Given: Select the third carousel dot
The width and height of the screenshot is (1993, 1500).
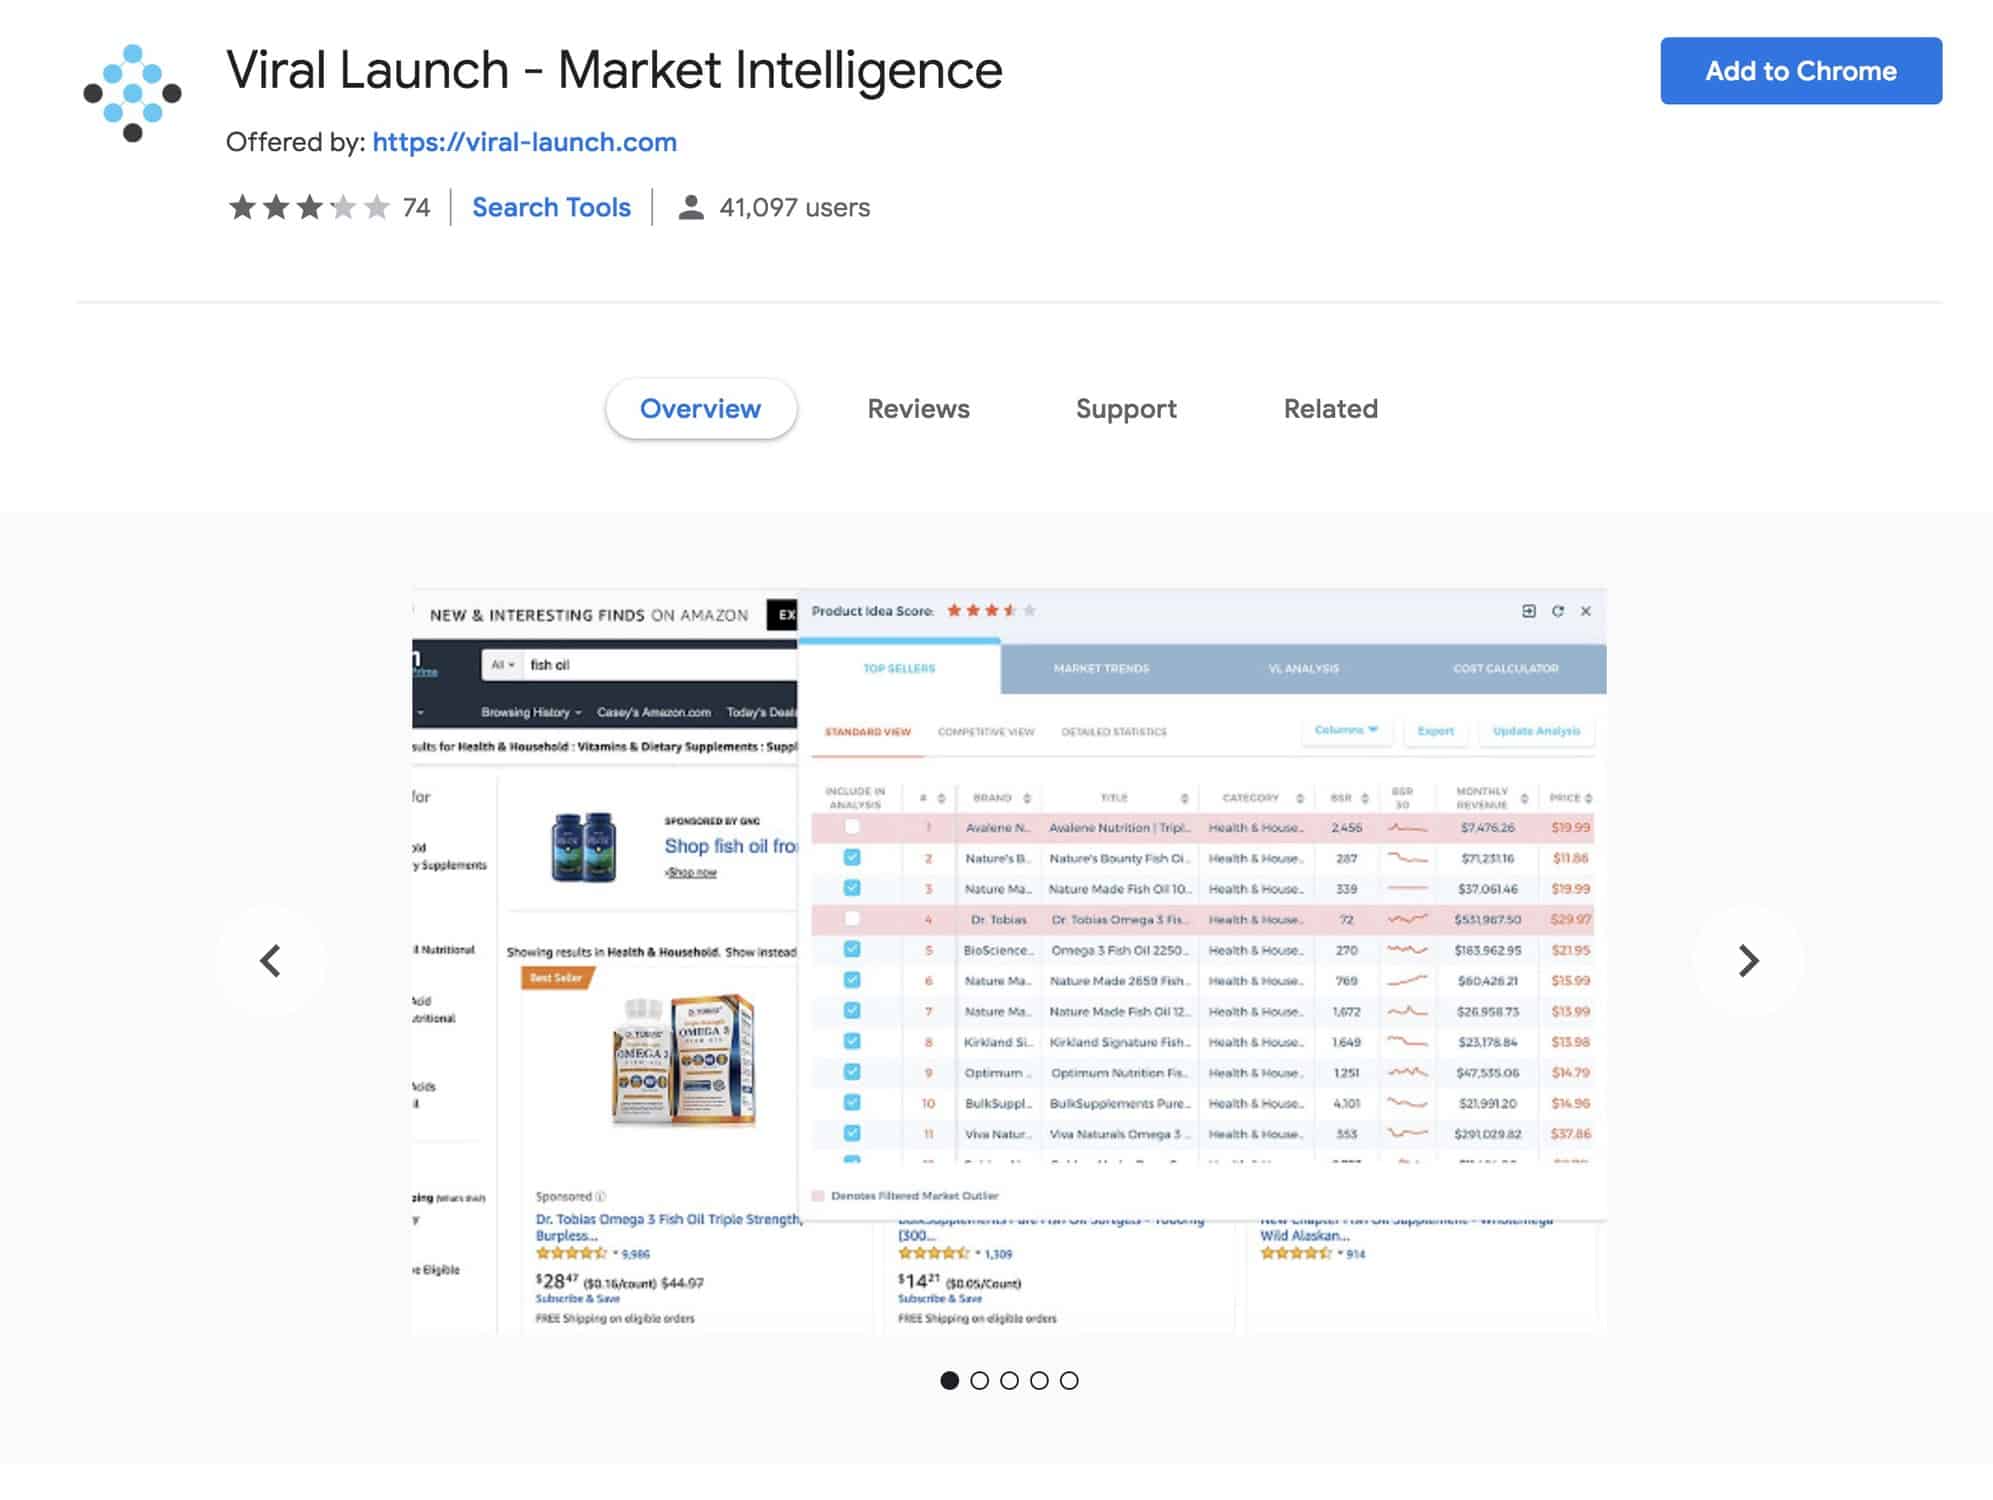Looking at the screenshot, I should pyautogui.click(x=1010, y=1380).
